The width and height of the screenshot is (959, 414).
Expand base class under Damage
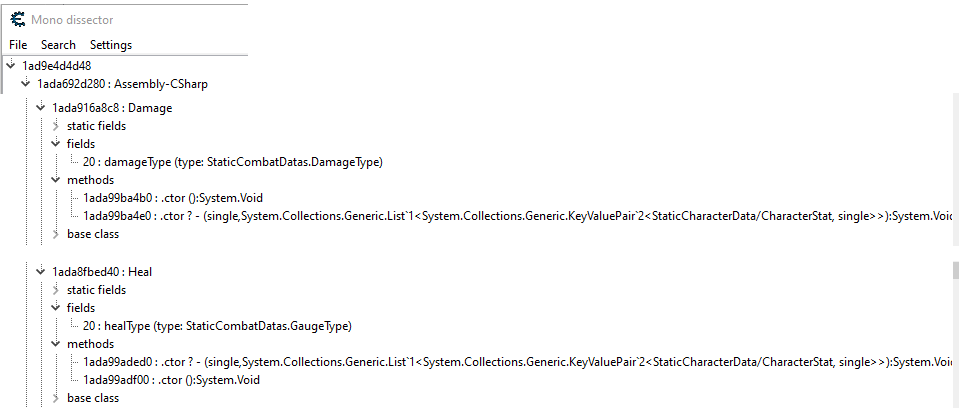(x=55, y=234)
